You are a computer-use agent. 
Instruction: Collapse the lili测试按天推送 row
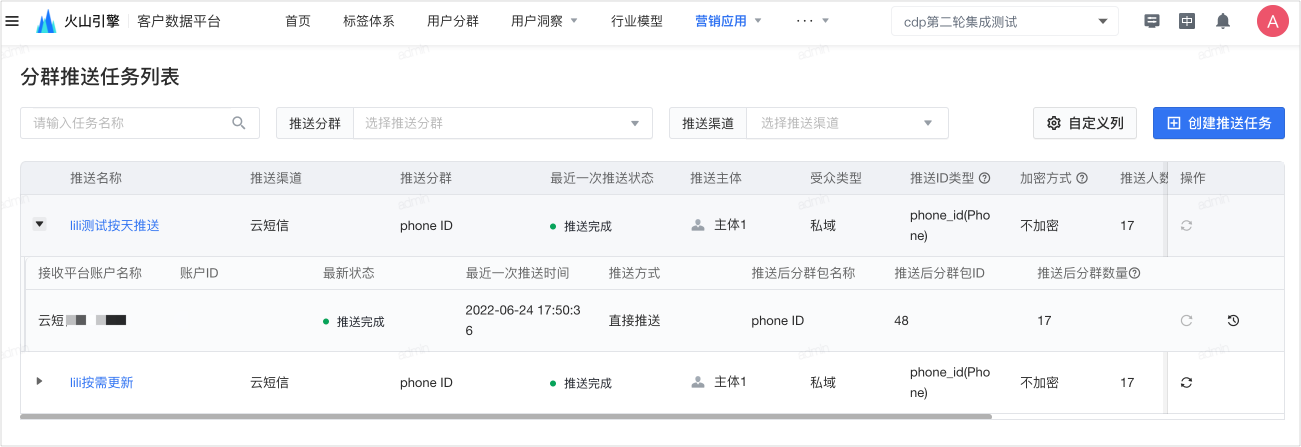39,224
